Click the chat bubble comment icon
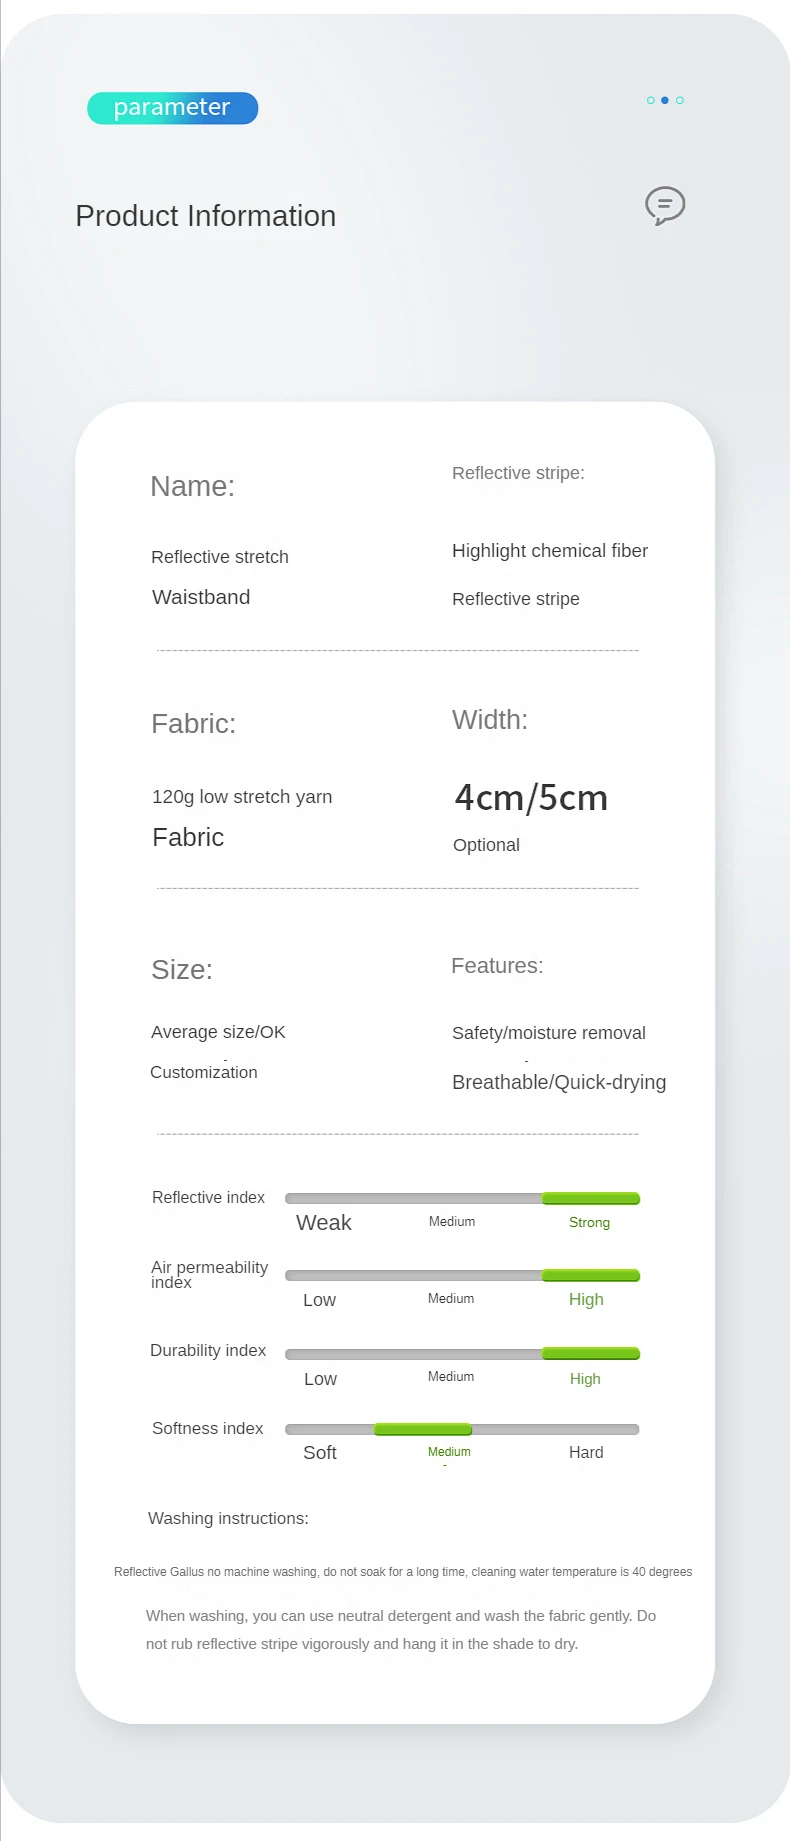Viewport: 790px width, 1841px height. (665, 206)
